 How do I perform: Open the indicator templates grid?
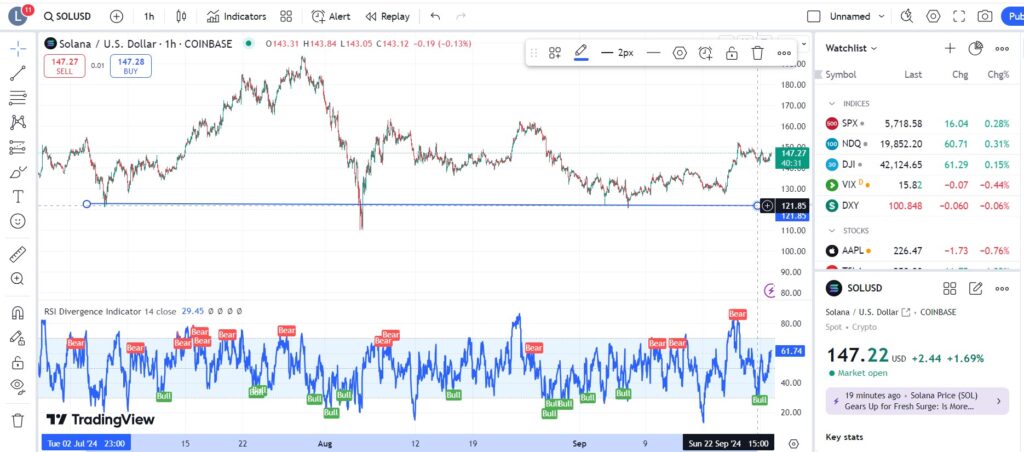(286, 16)
